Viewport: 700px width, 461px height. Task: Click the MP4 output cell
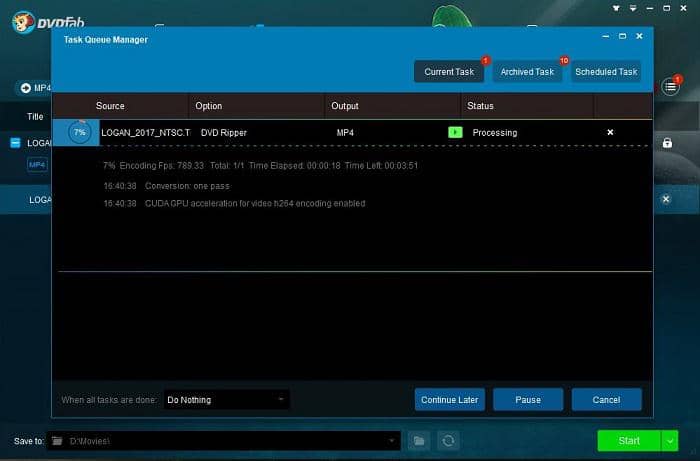[345, 133]
